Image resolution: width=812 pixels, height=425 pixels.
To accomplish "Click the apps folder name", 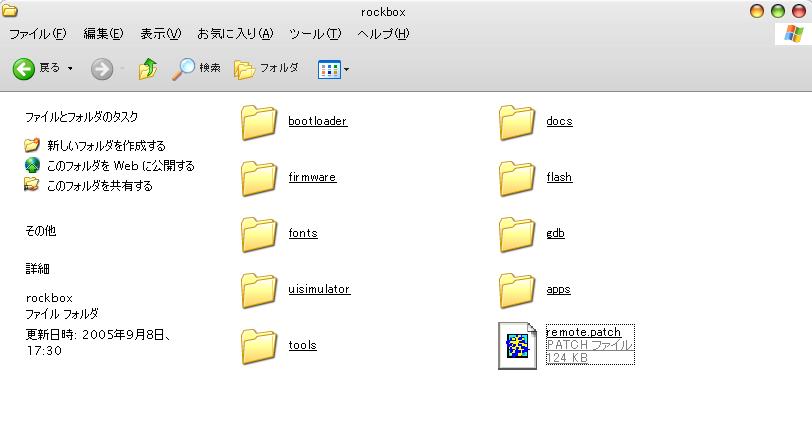I will point(558,289).
